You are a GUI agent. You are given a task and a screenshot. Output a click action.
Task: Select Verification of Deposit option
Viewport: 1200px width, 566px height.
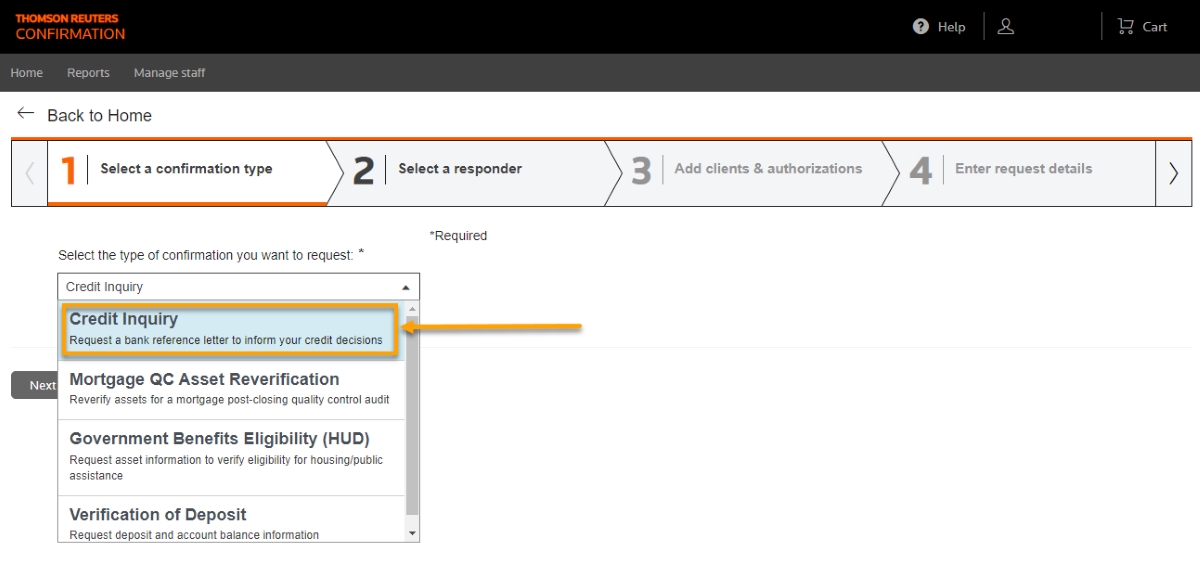(x=231, y=523)
